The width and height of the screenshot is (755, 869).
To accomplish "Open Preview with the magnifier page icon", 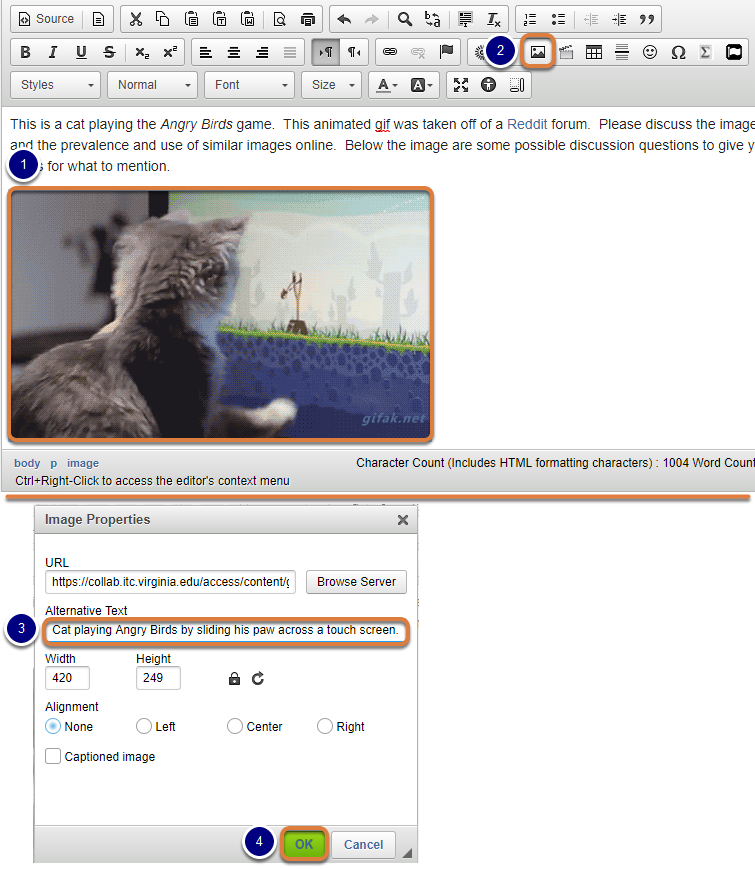I will point(279,19).
